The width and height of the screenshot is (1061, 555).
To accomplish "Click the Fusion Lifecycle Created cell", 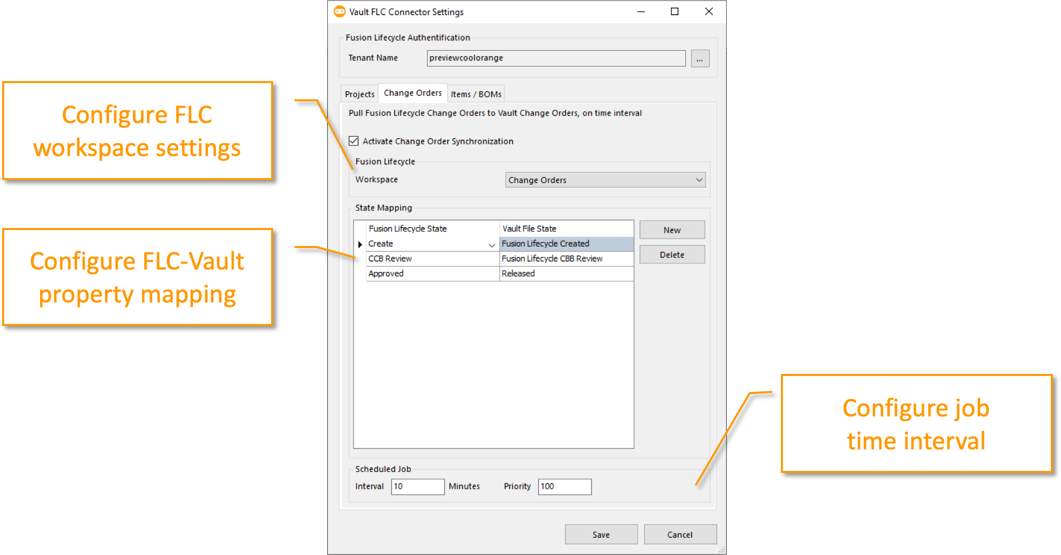I will pyautogui.click(x=566, y=244).
